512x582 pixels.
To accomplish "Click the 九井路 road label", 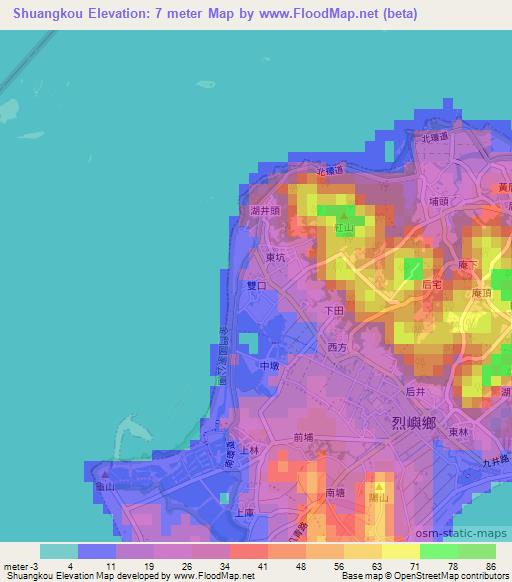I will coord(496,461).
